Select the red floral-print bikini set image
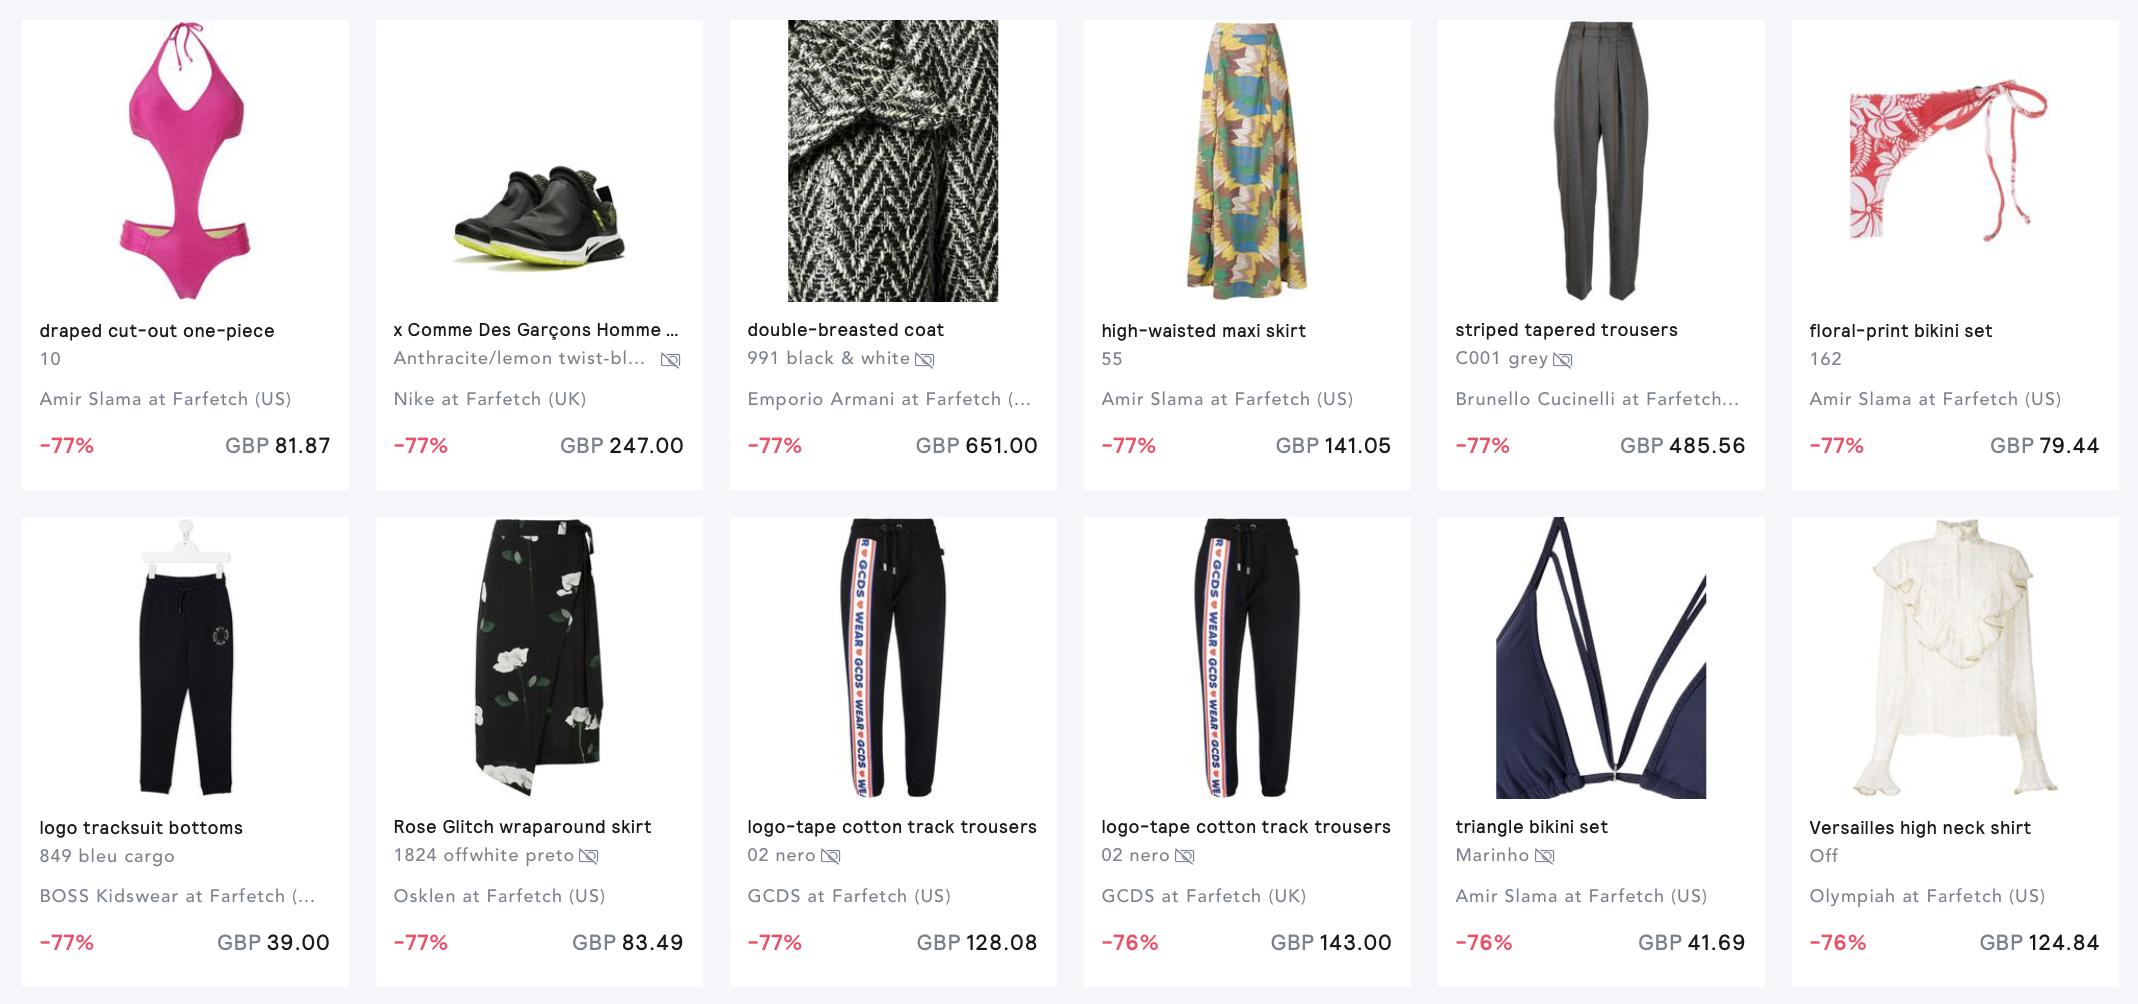Viewport: 2138px width, 1004px height. coord(1955,161)
